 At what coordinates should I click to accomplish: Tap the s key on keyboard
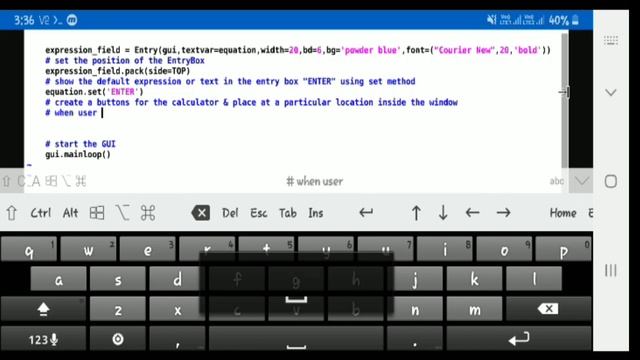tap(118, 279)
